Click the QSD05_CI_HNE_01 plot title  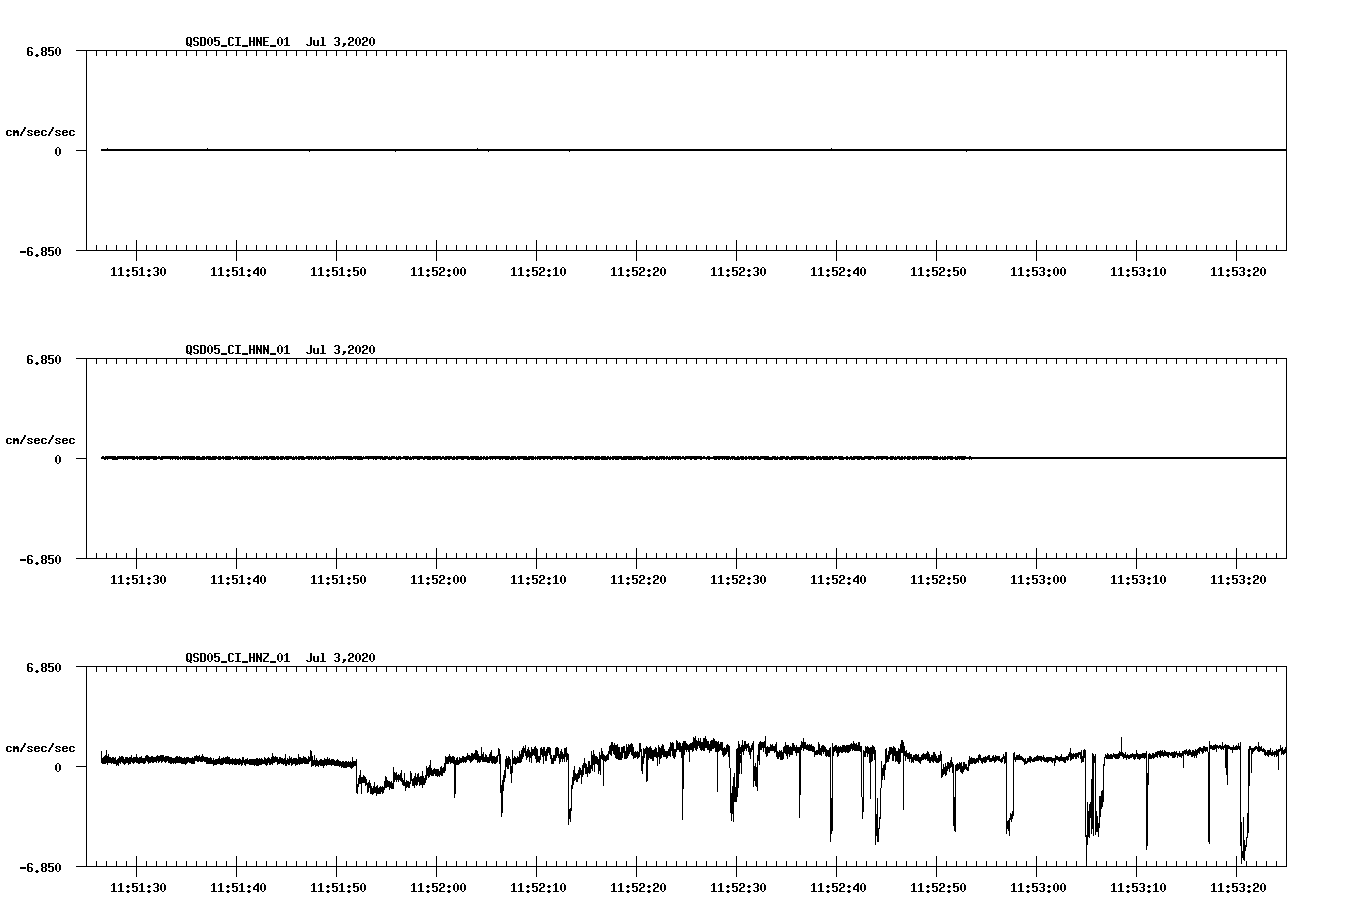(x=280, y=42)
